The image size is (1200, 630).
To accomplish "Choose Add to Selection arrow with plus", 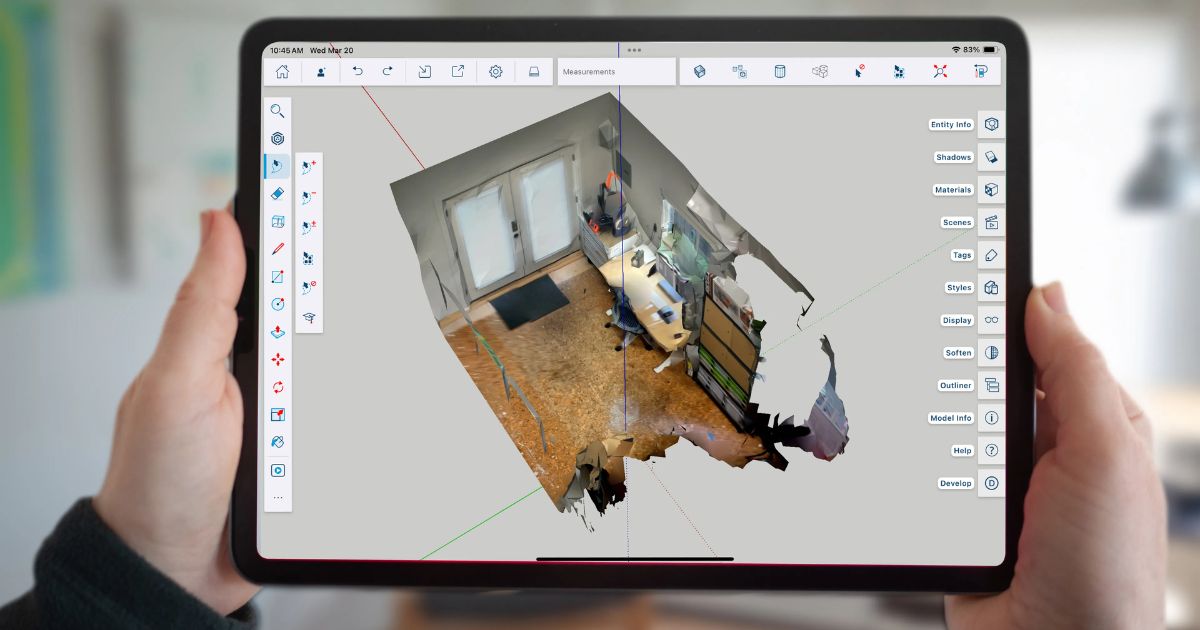I will point(309,168).
